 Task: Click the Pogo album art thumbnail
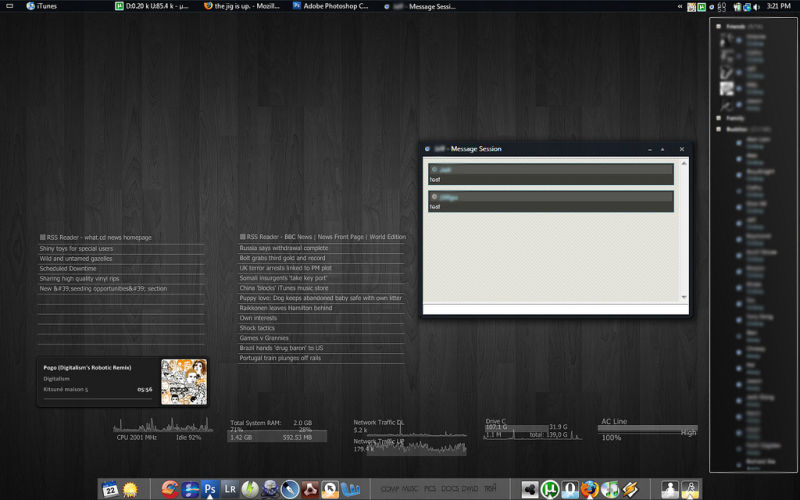(x=183, y=381)
